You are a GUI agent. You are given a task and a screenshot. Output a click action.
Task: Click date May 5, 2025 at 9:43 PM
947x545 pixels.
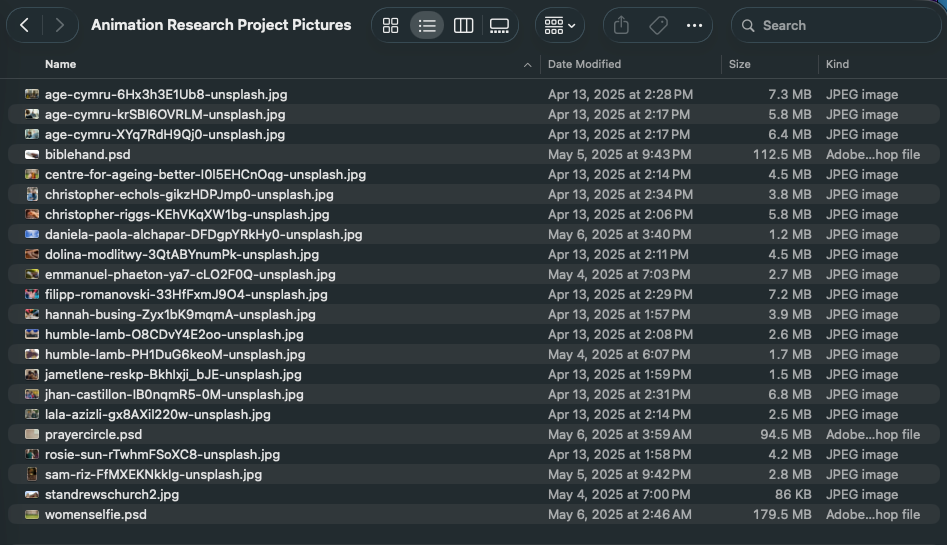(620, 154)
